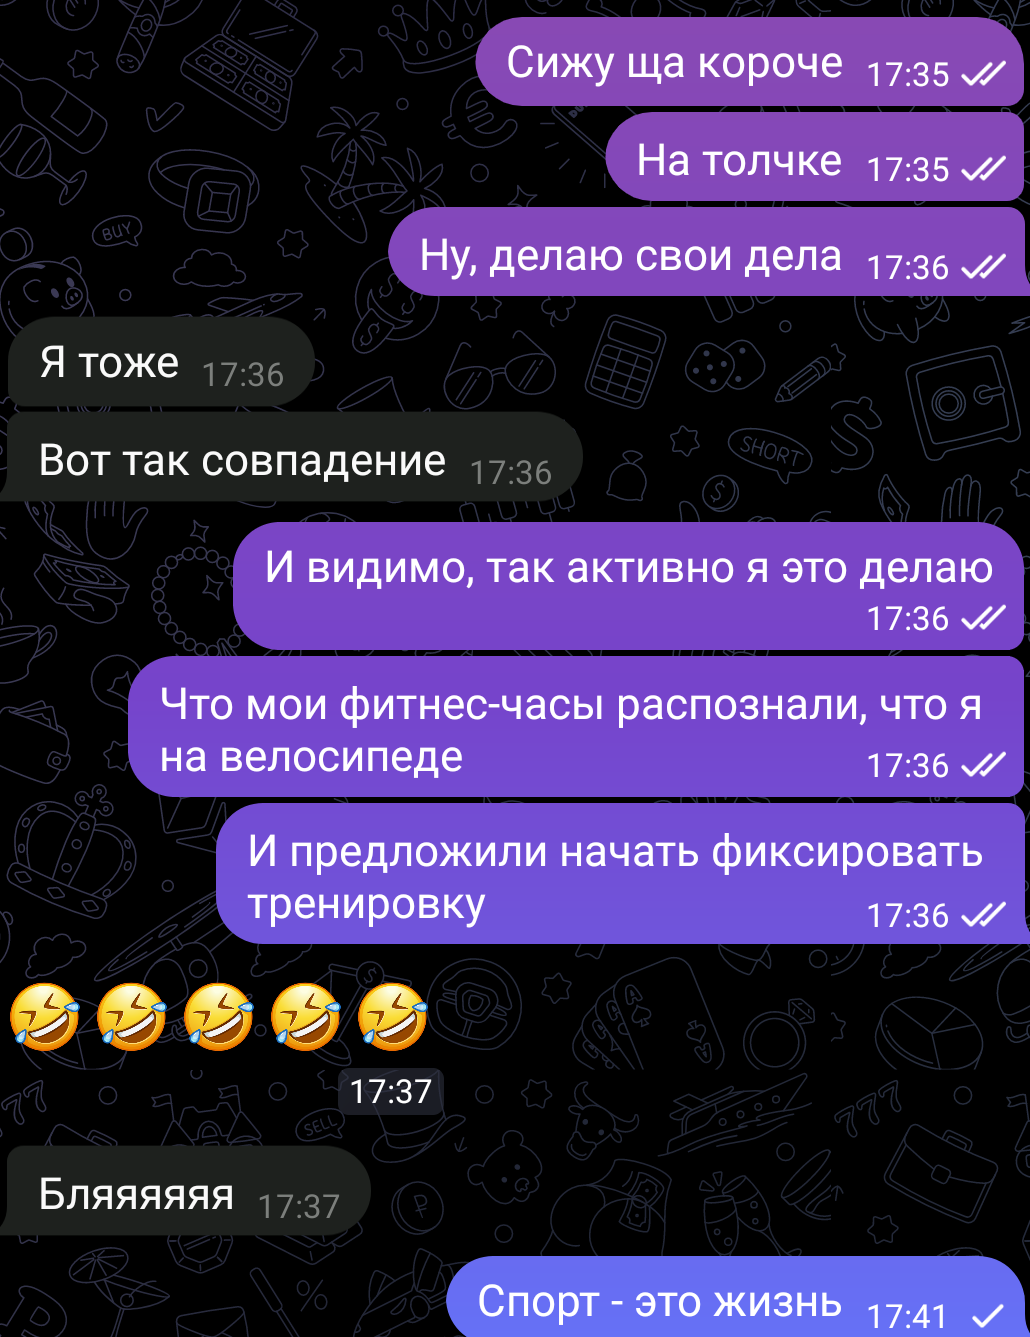Tap the 'Сижу ща короче' message bubble
This screenshot has width=1030, height=1337.
pos(750,62)
